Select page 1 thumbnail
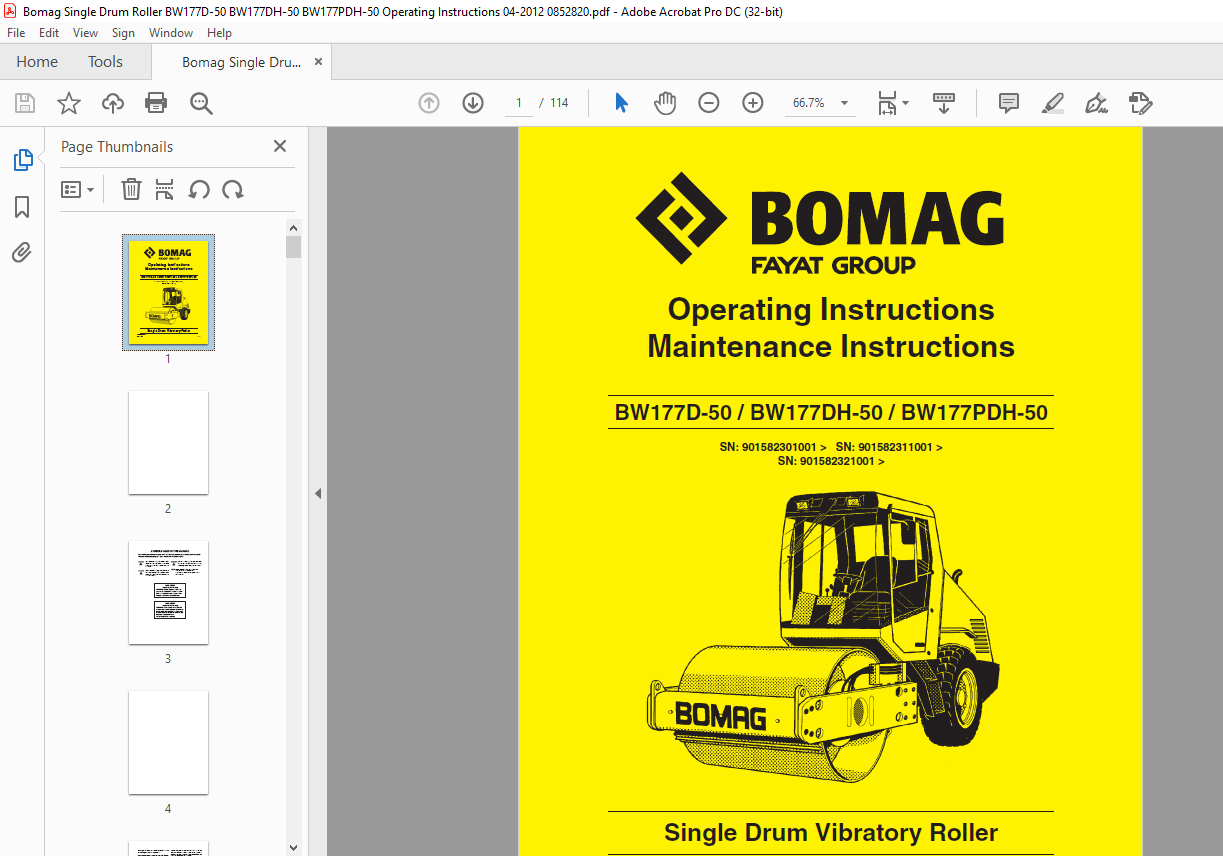This screenshot has width=1223, height=856. [x=168, y=292]
